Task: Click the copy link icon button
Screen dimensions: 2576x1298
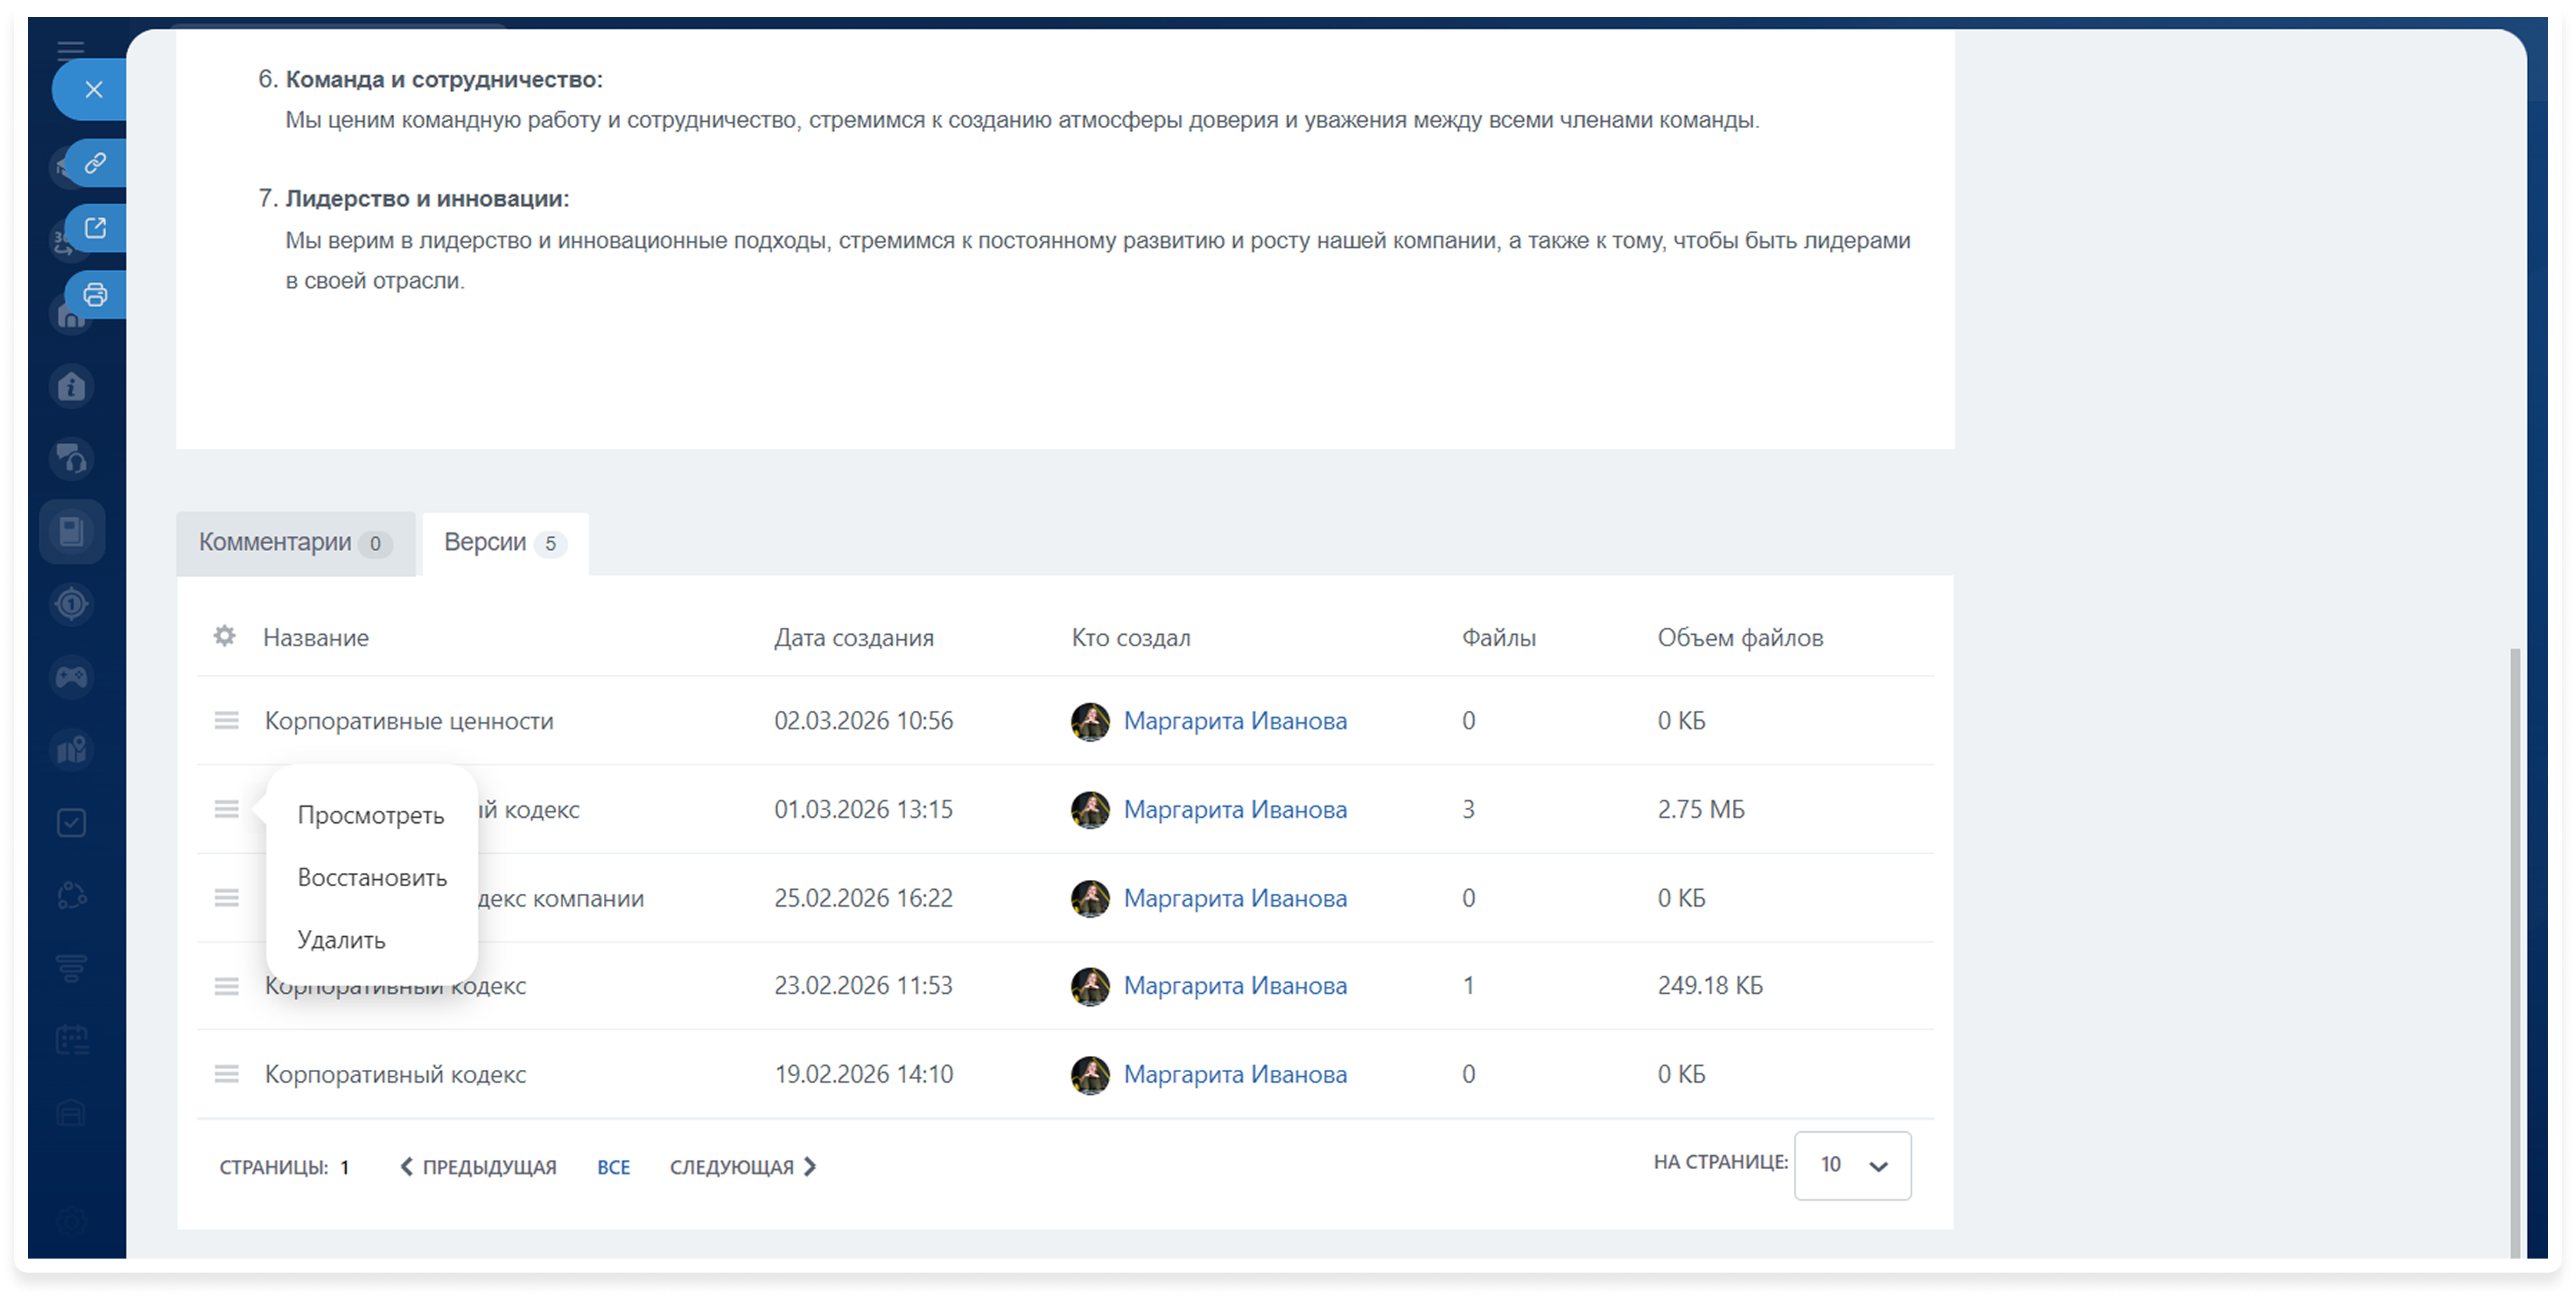Action: point(95,163)
